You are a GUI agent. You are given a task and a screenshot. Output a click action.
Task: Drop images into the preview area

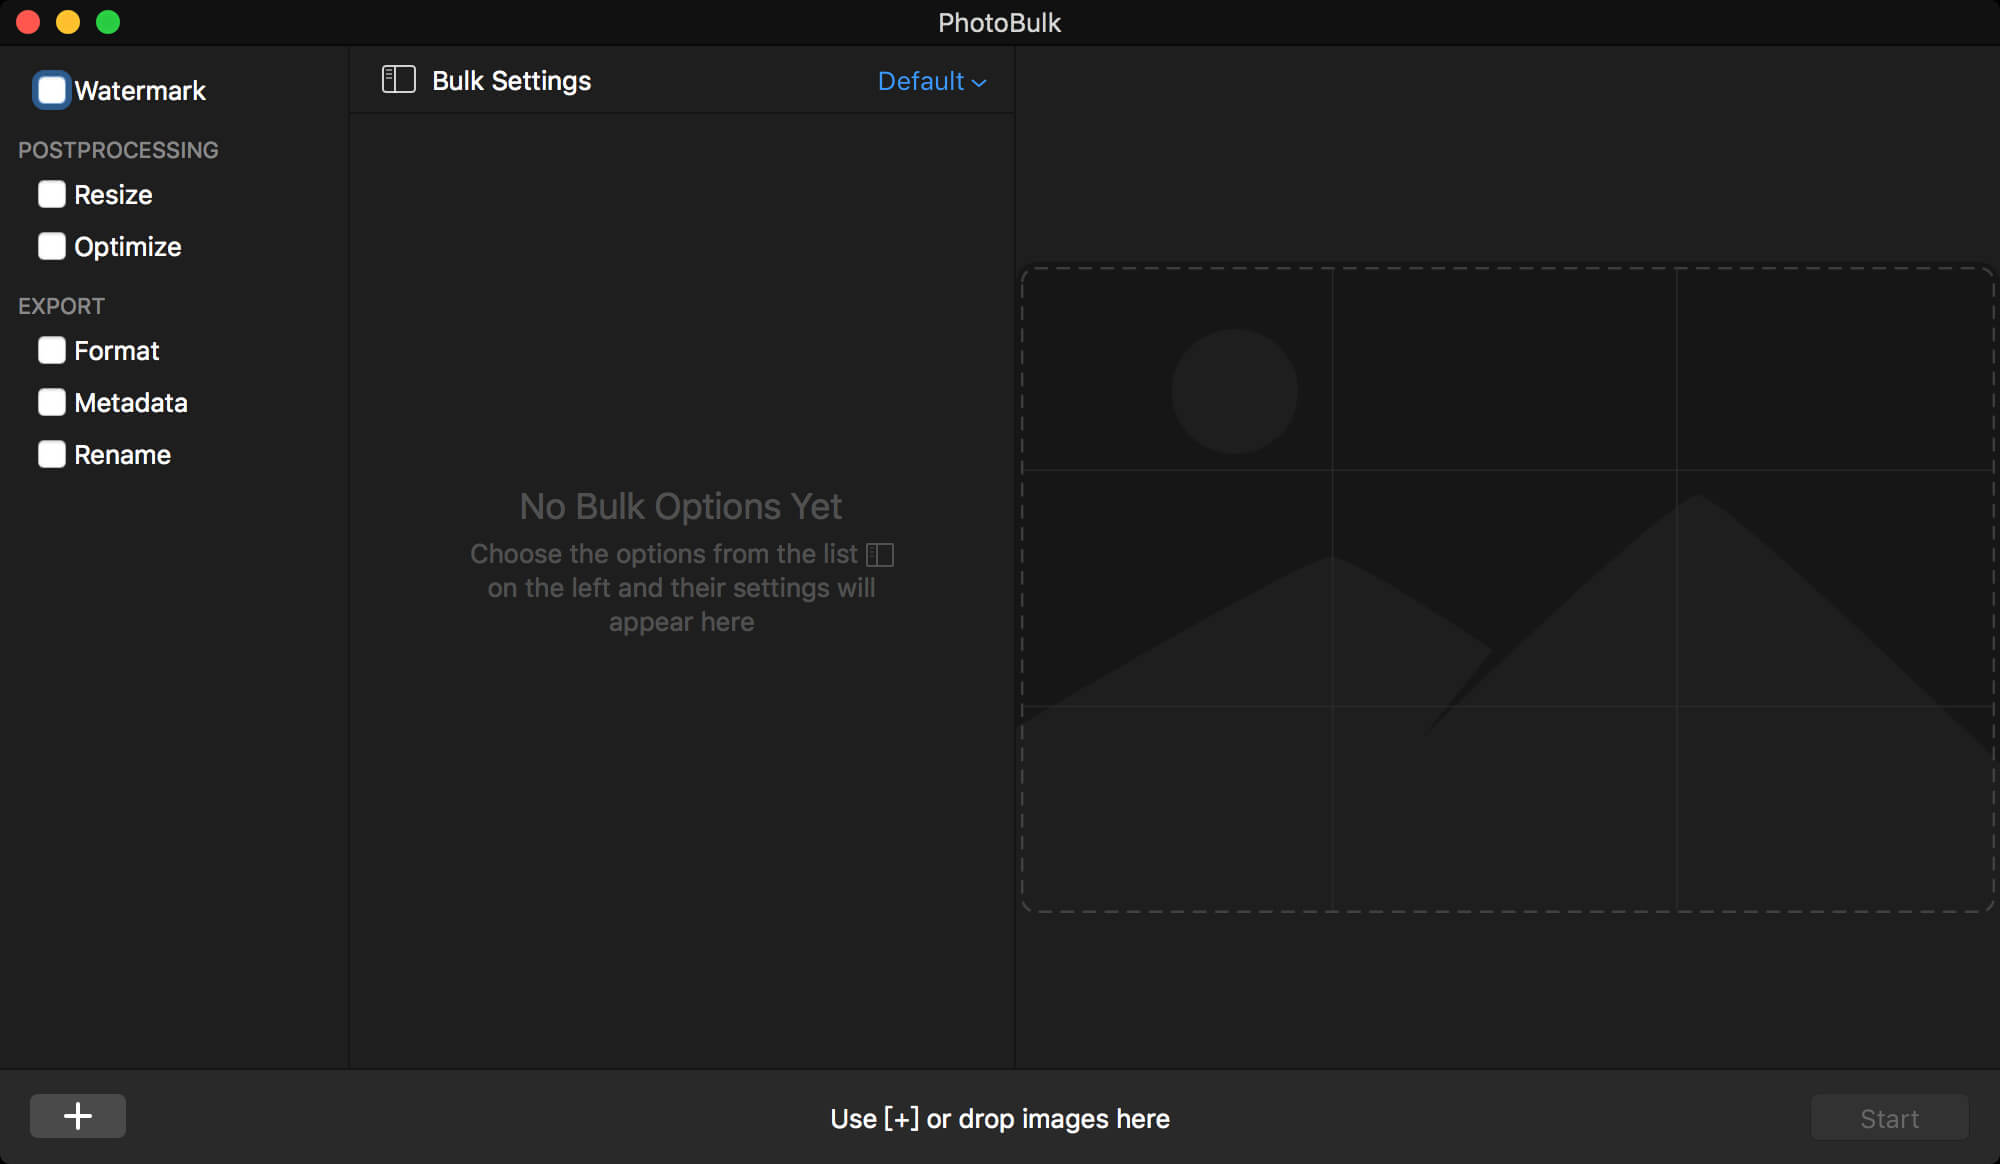point(1510,589)
